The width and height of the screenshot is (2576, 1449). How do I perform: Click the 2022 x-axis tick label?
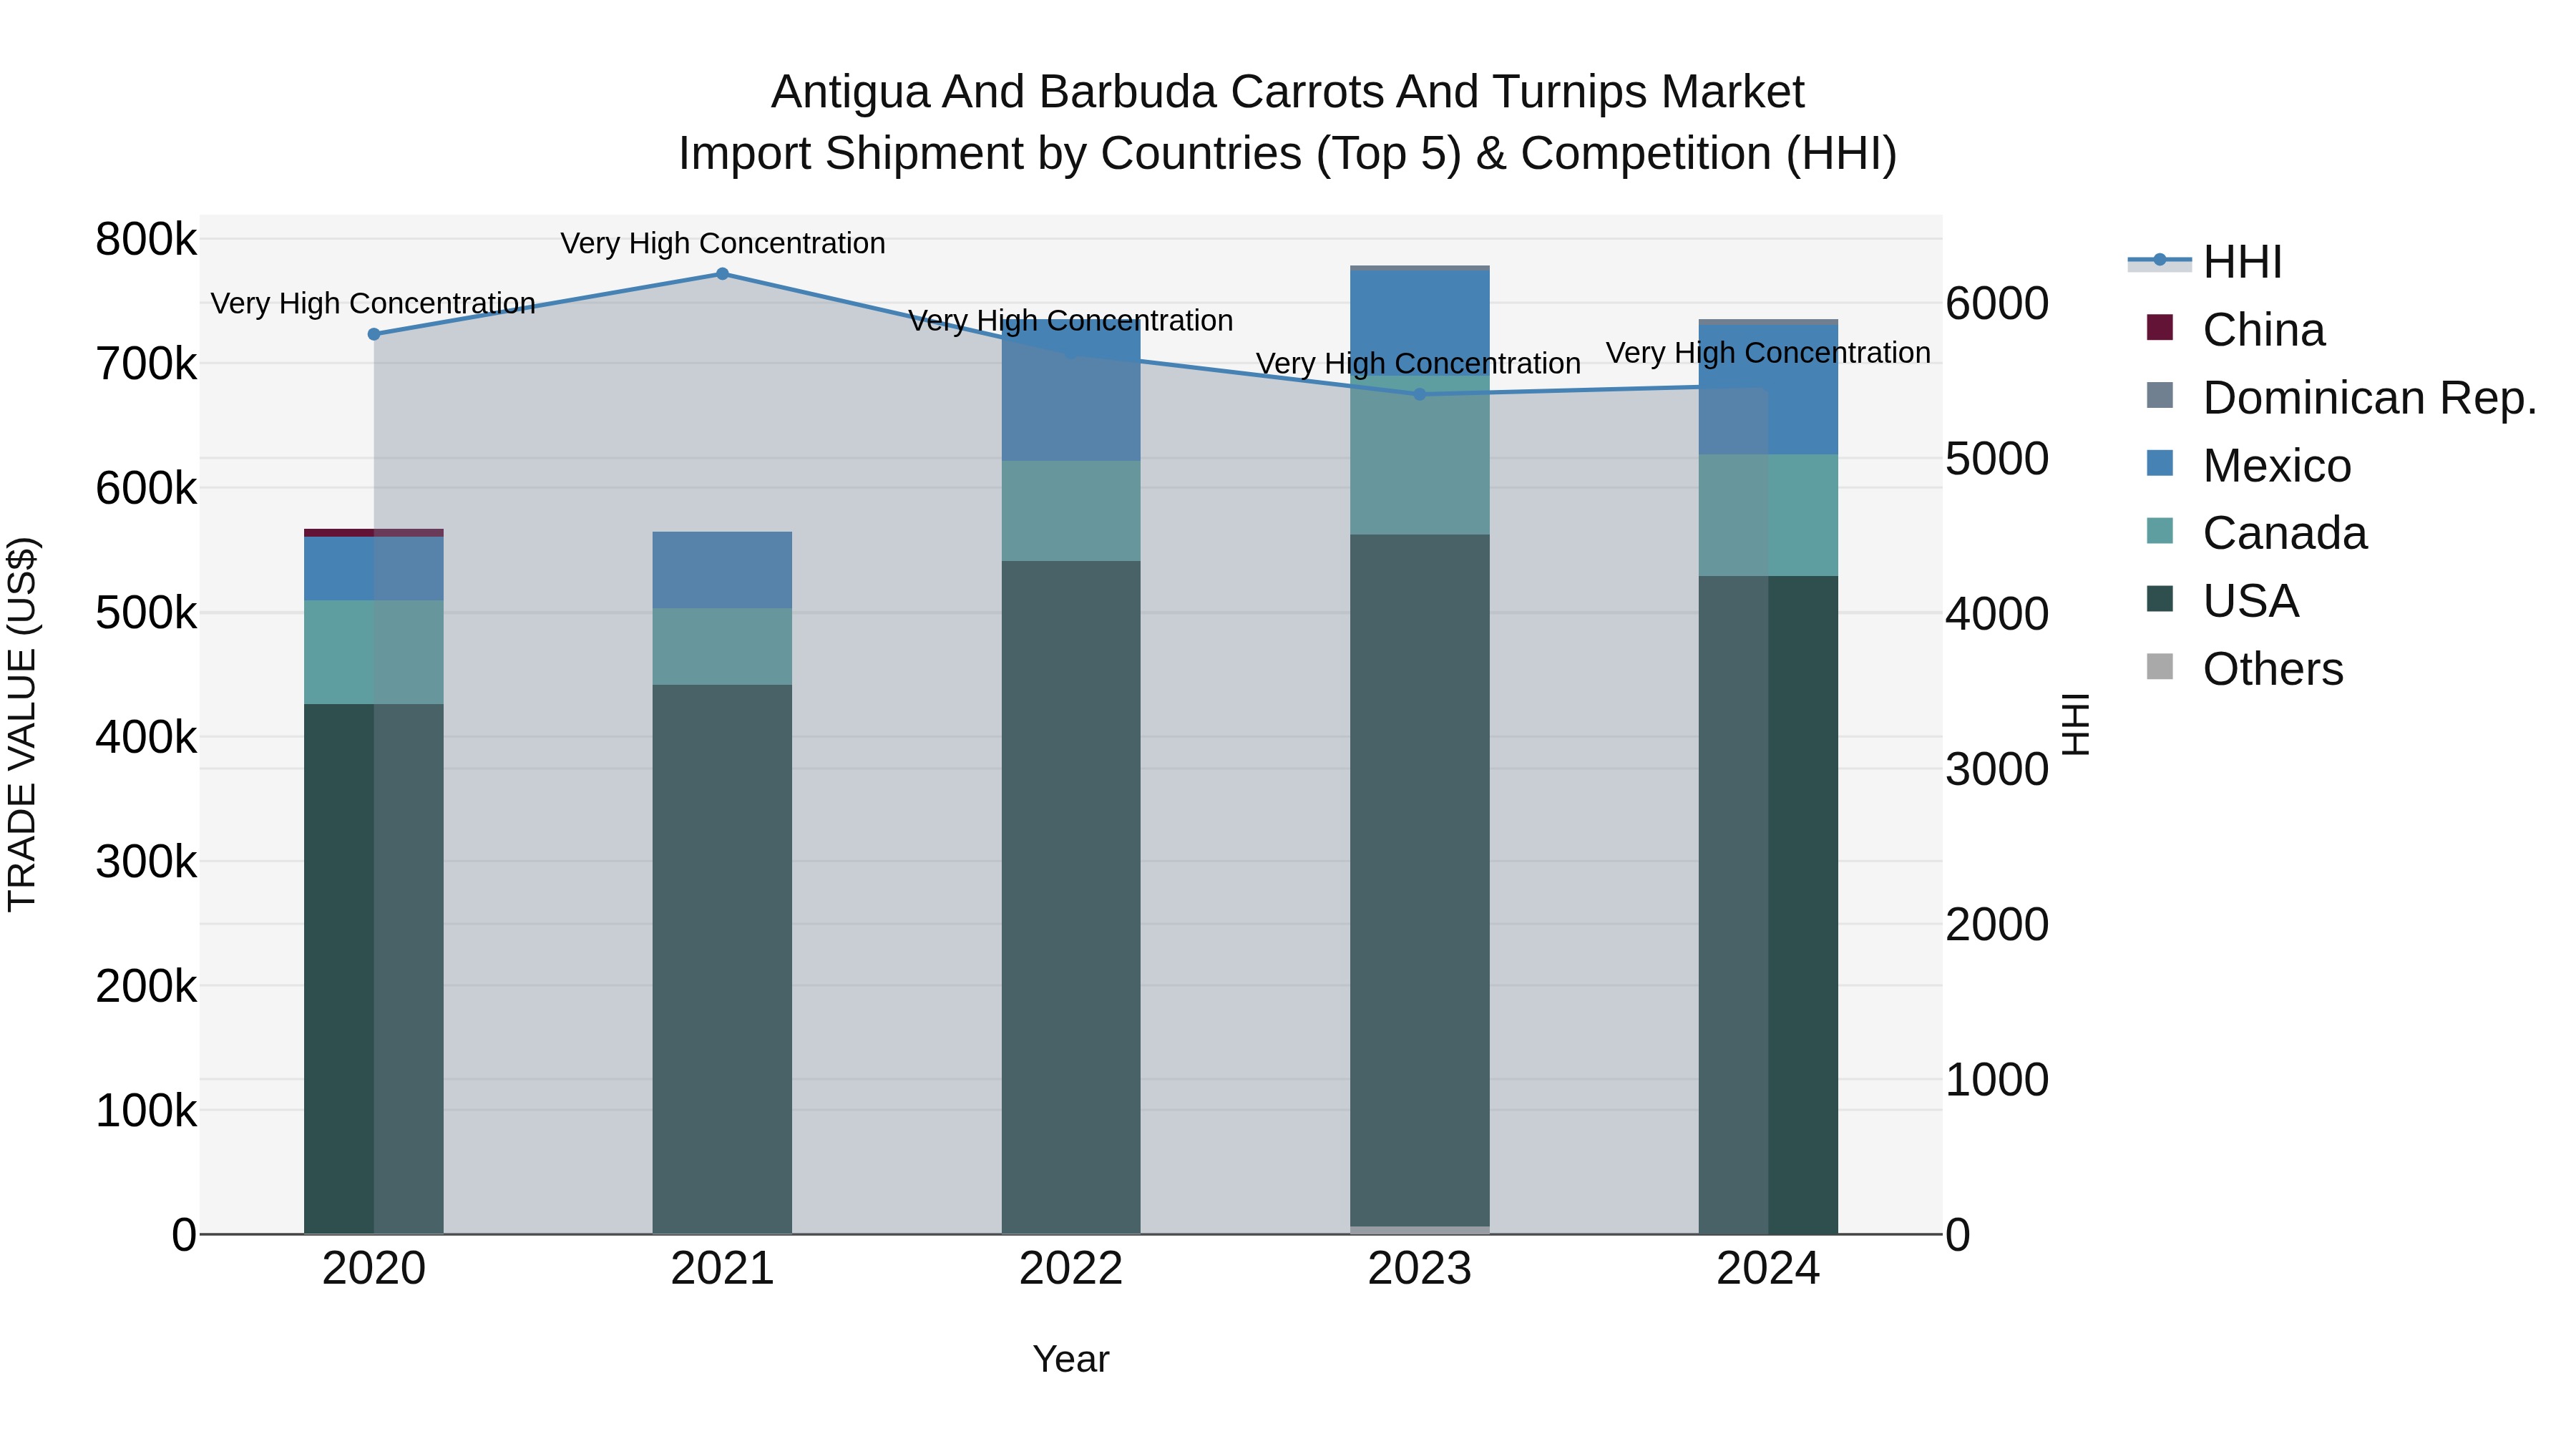pyautogui.click(x=1071, y=1269)
